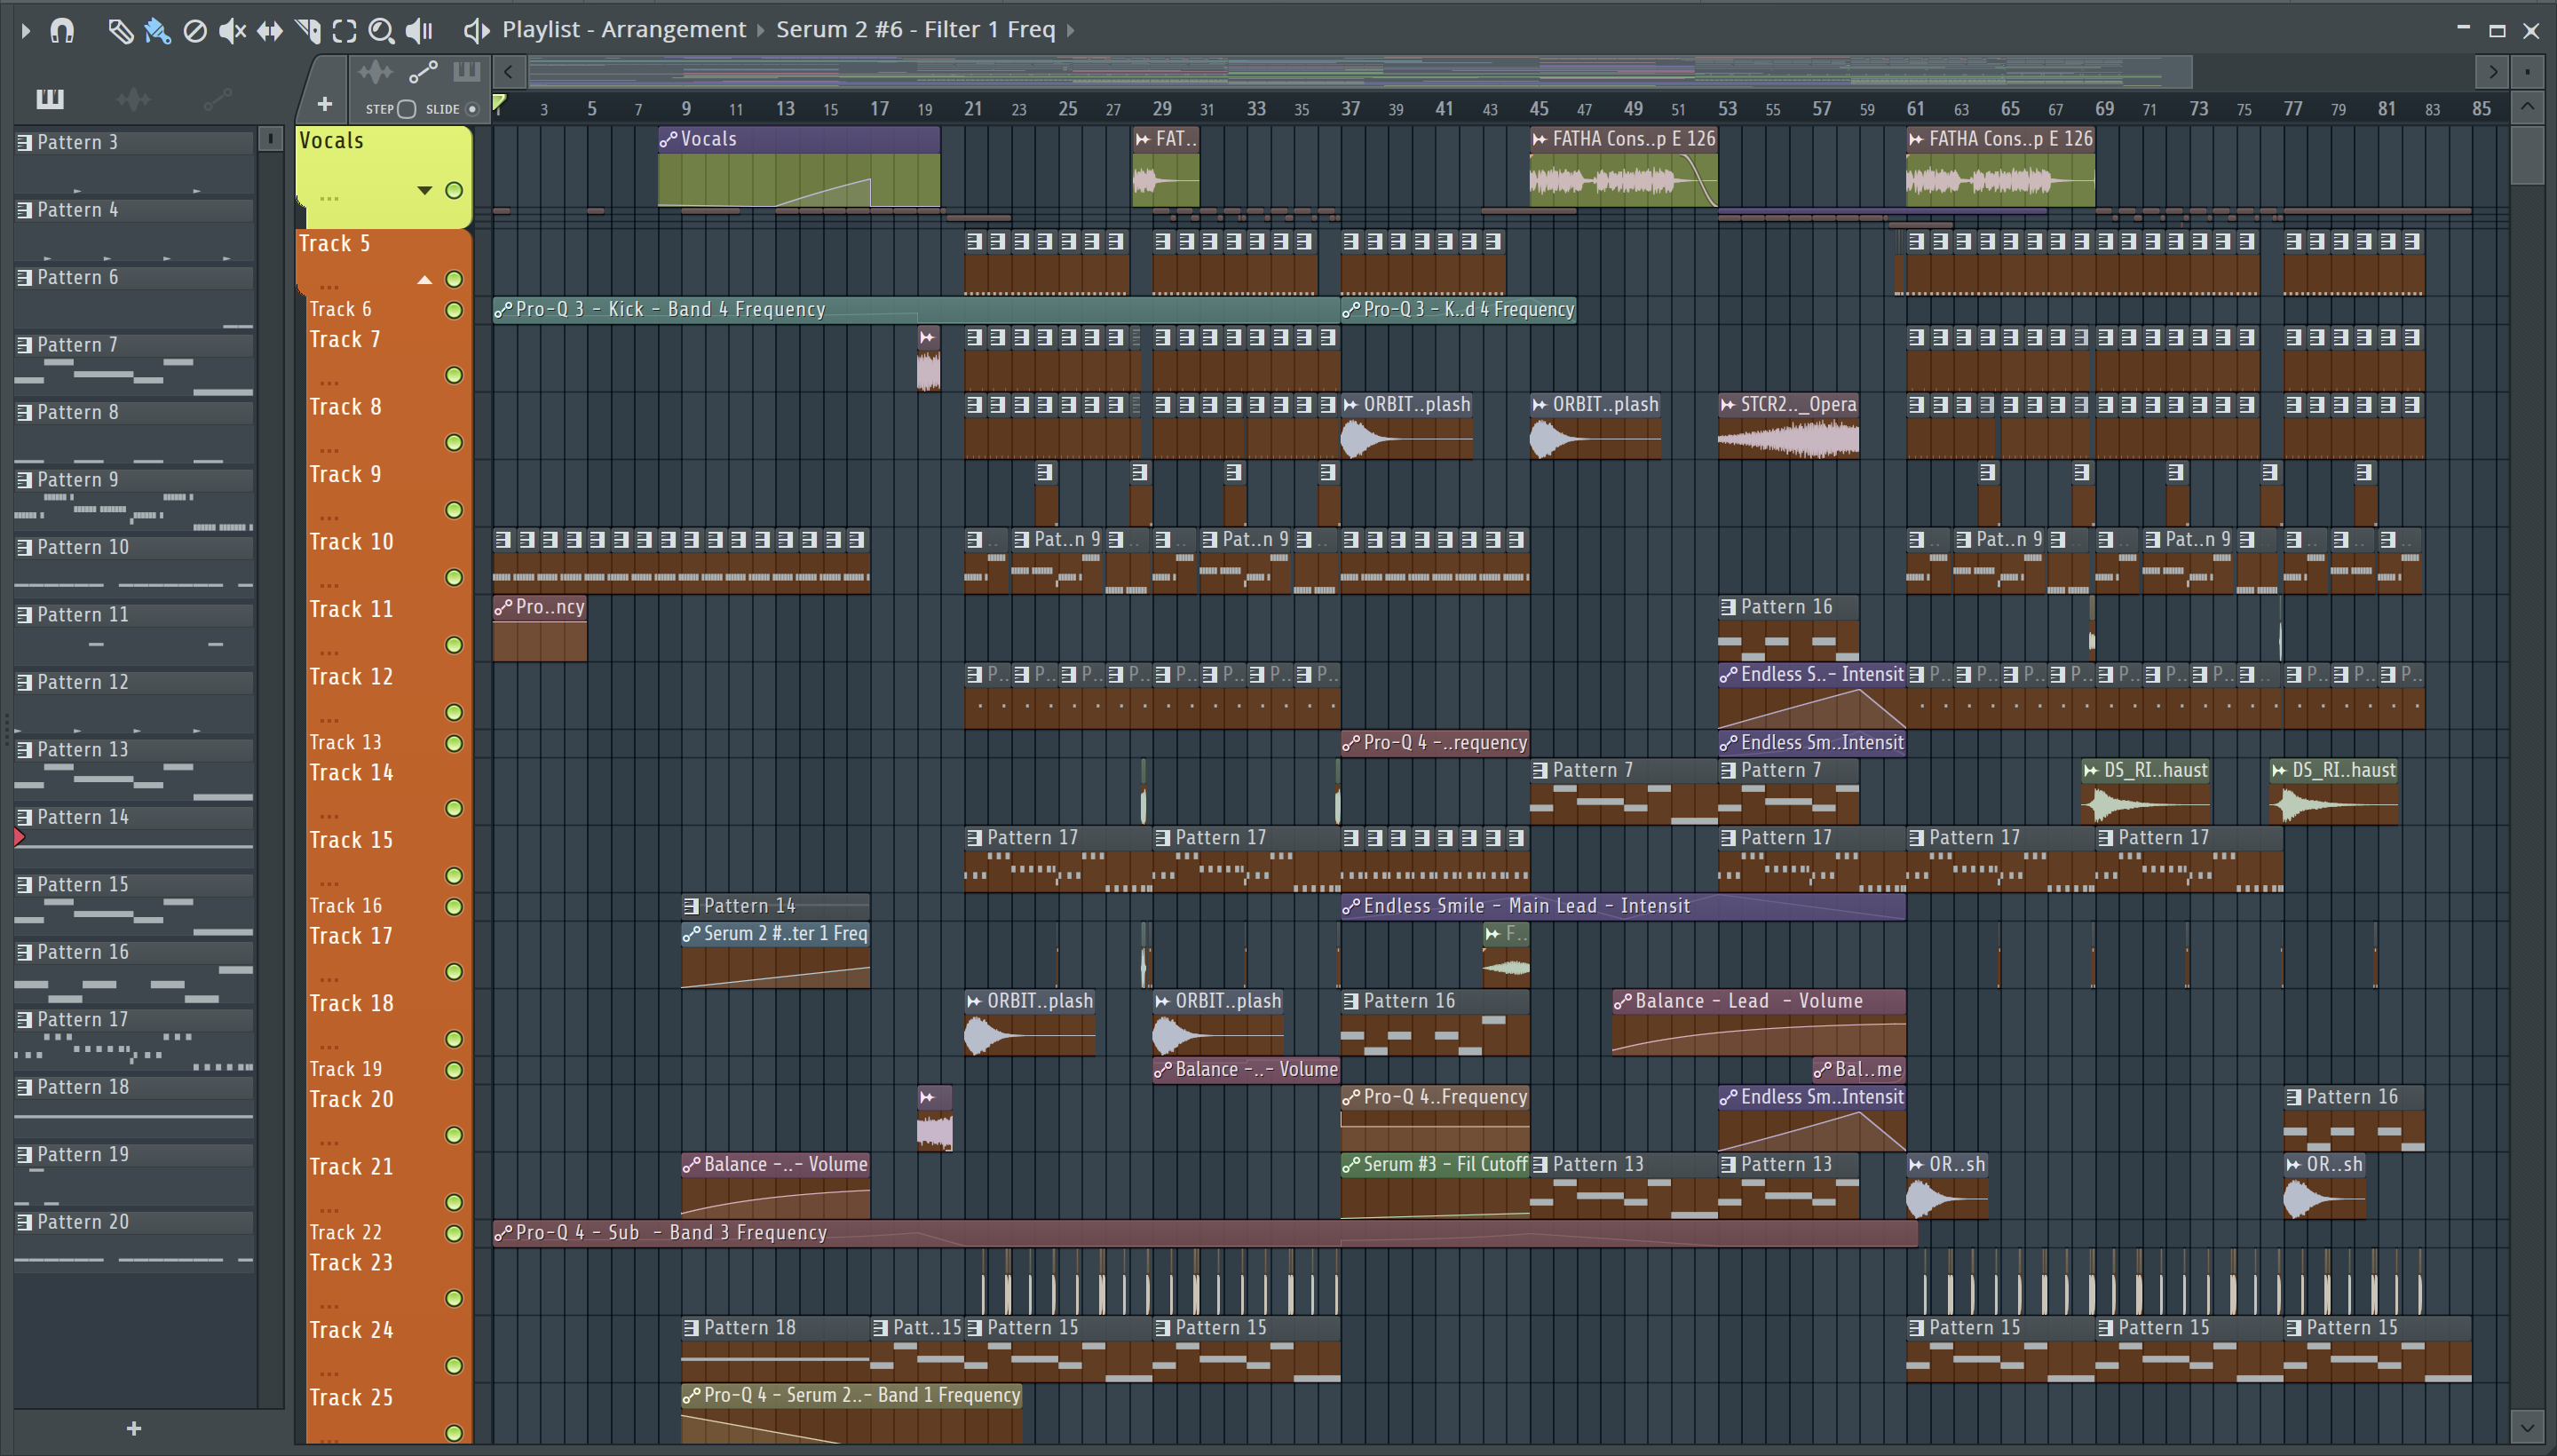Mute Track 10
Image resolution: width=2557 pixels, height=1456 pixels.
coord(454,577)
